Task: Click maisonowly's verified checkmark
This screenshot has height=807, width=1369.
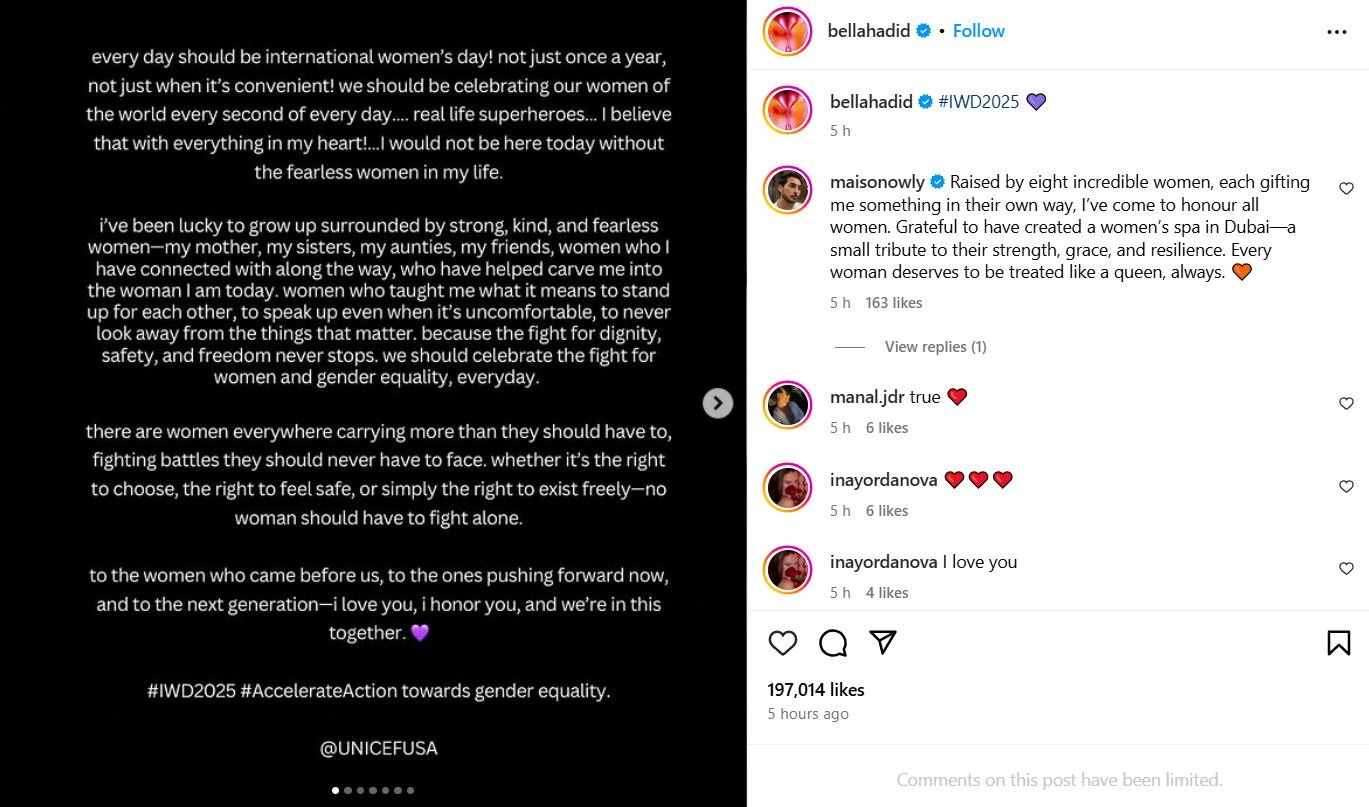Action: pyautogui.click(x=937, y=182)
